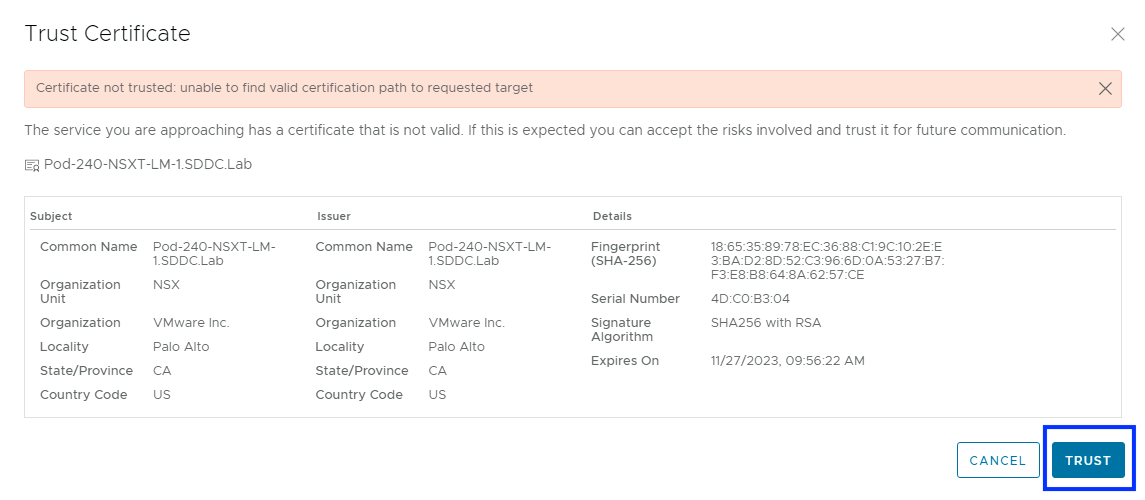
Task: Click the Pod-240-NSXT-LM-1.SDDC.Lab certificate name
Action: pos(147,164)
